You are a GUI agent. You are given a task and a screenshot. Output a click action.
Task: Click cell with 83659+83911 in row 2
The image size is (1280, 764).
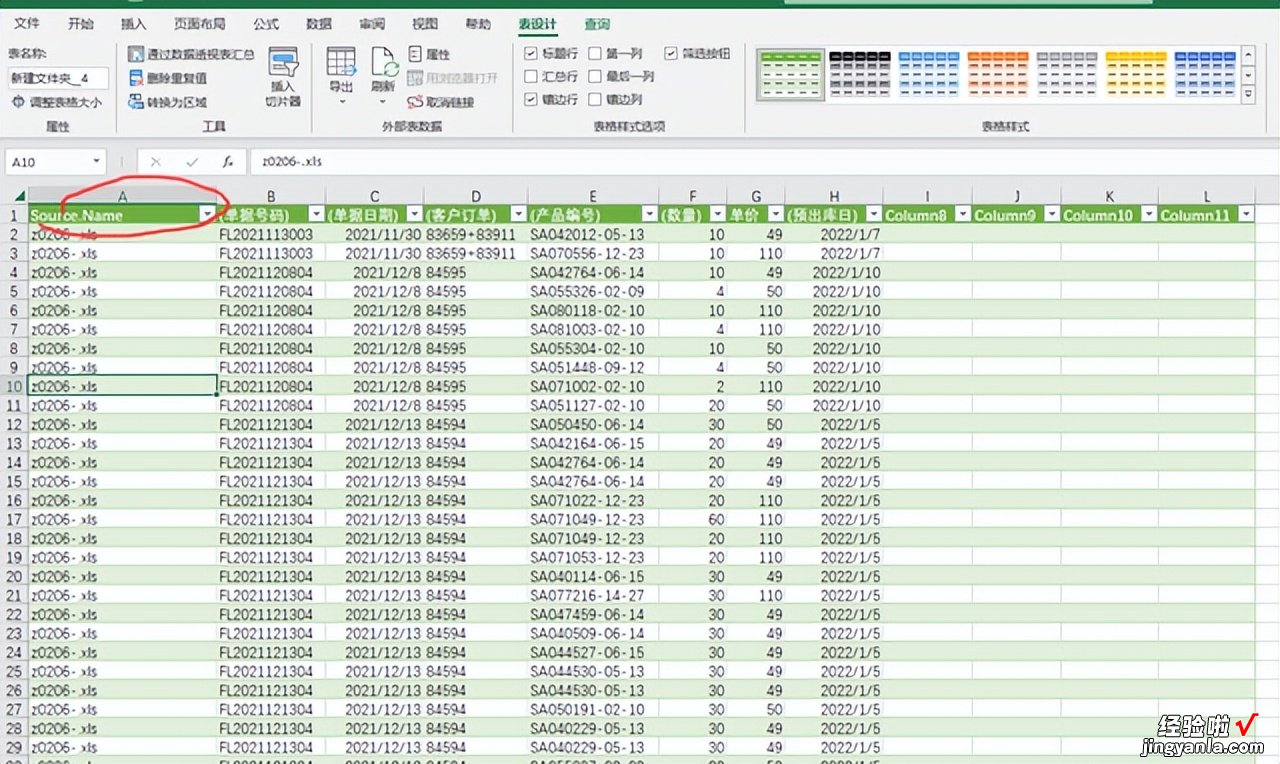(x=476, y=234)
